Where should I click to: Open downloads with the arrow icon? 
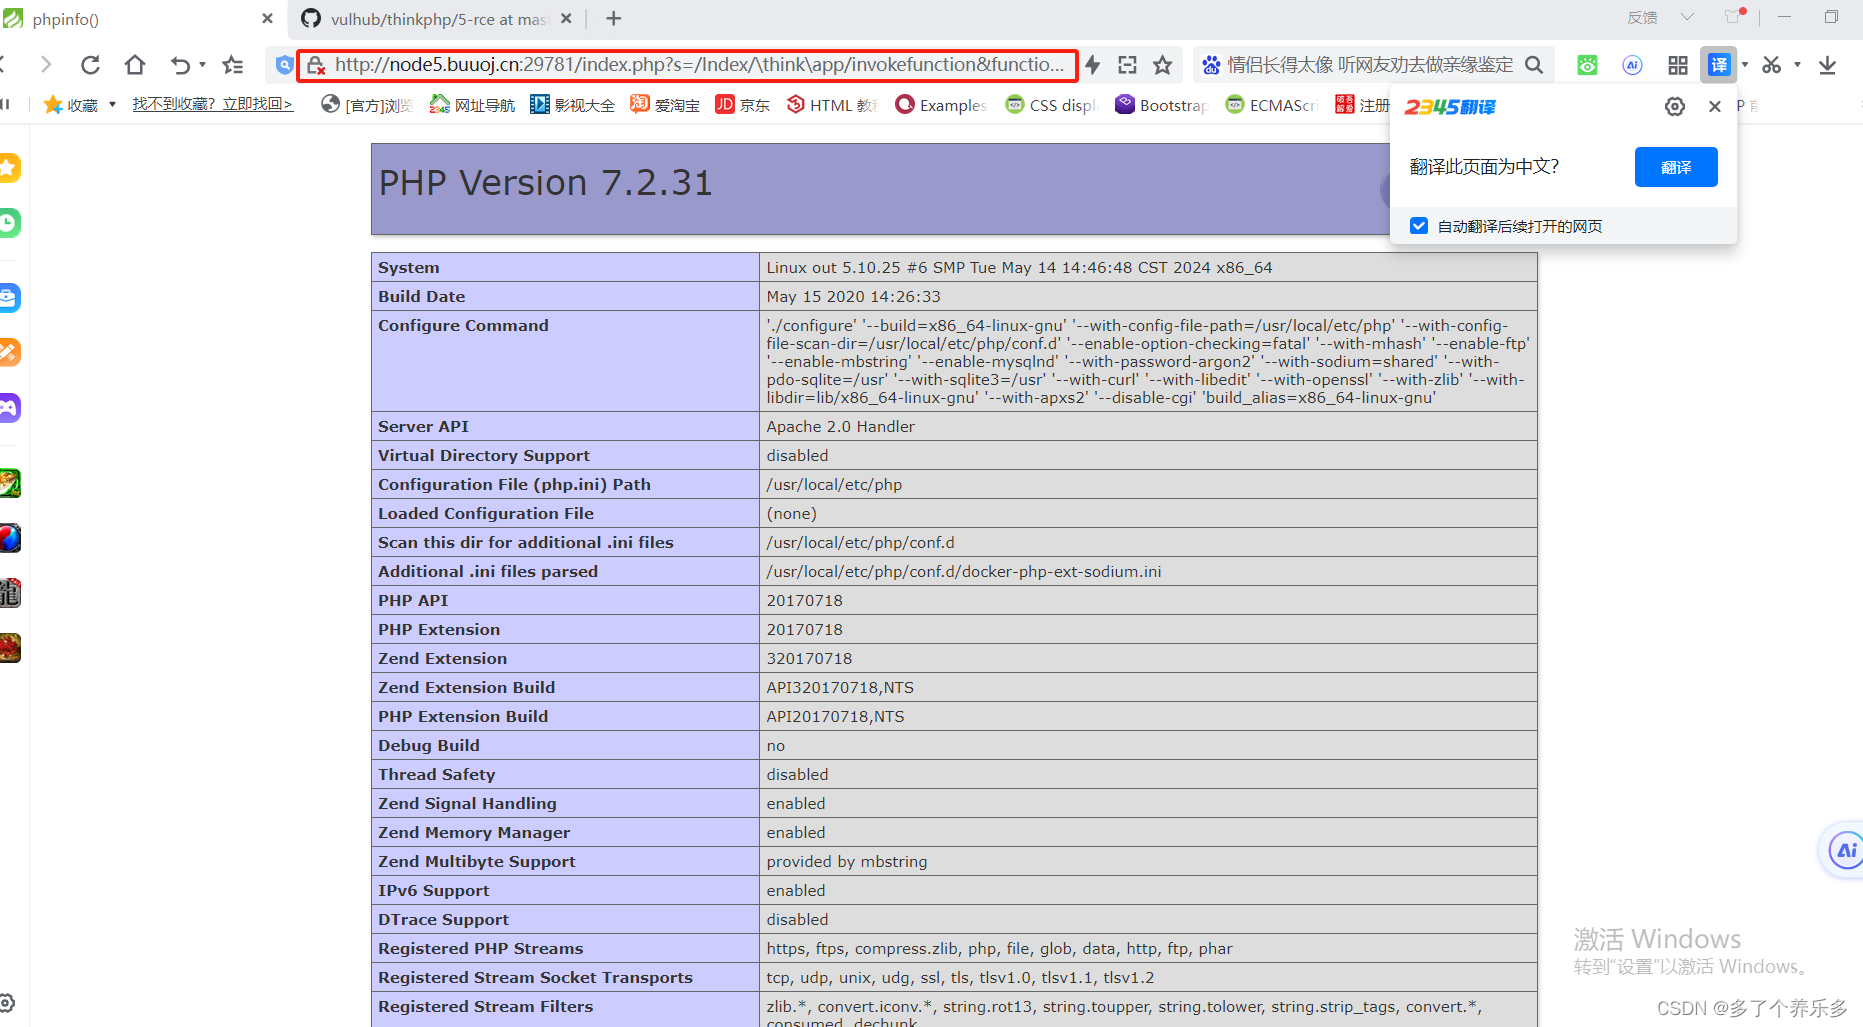click(1827, 65)
